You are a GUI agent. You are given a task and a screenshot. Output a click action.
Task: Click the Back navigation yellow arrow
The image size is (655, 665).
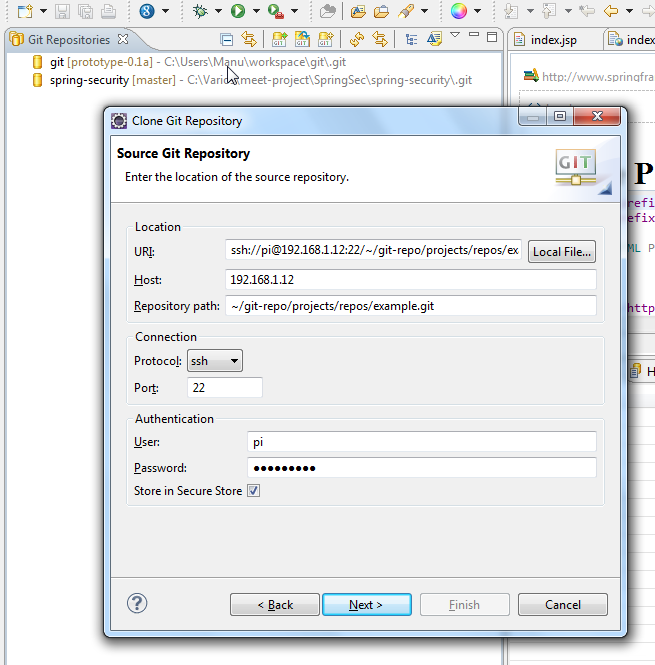point(611,11)
